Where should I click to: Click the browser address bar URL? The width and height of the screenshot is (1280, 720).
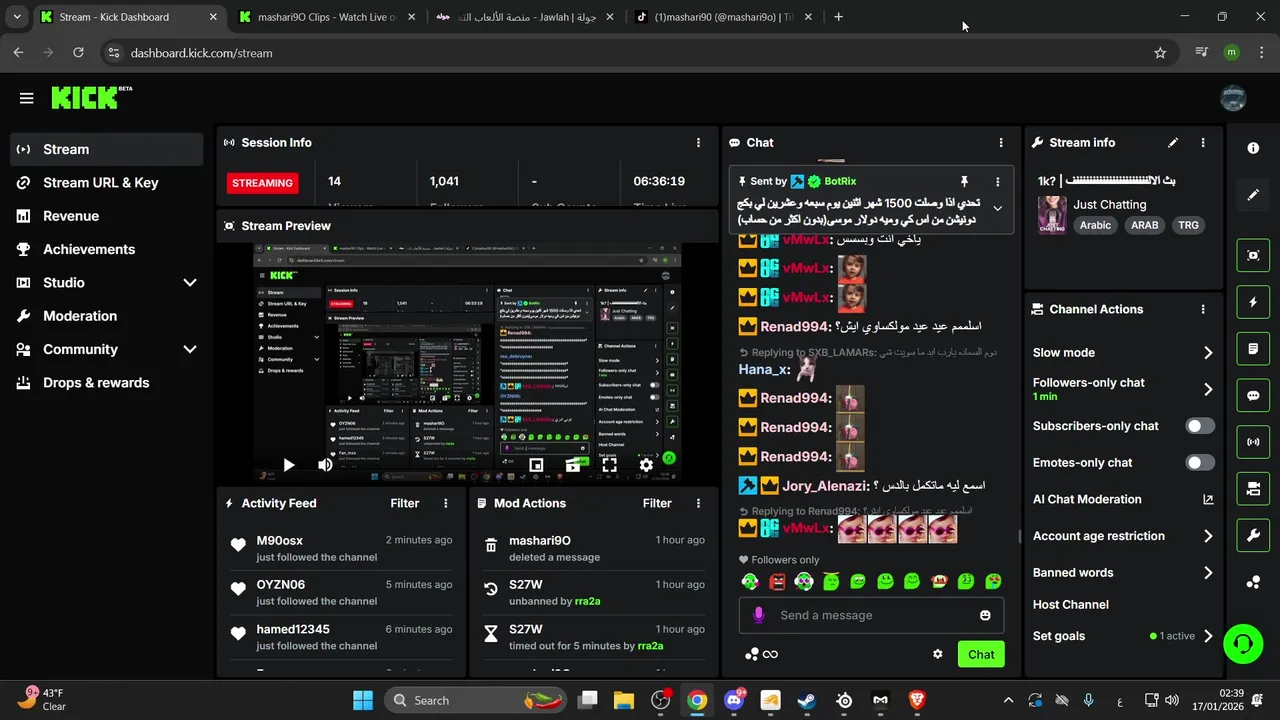click(x=201, y=53)
